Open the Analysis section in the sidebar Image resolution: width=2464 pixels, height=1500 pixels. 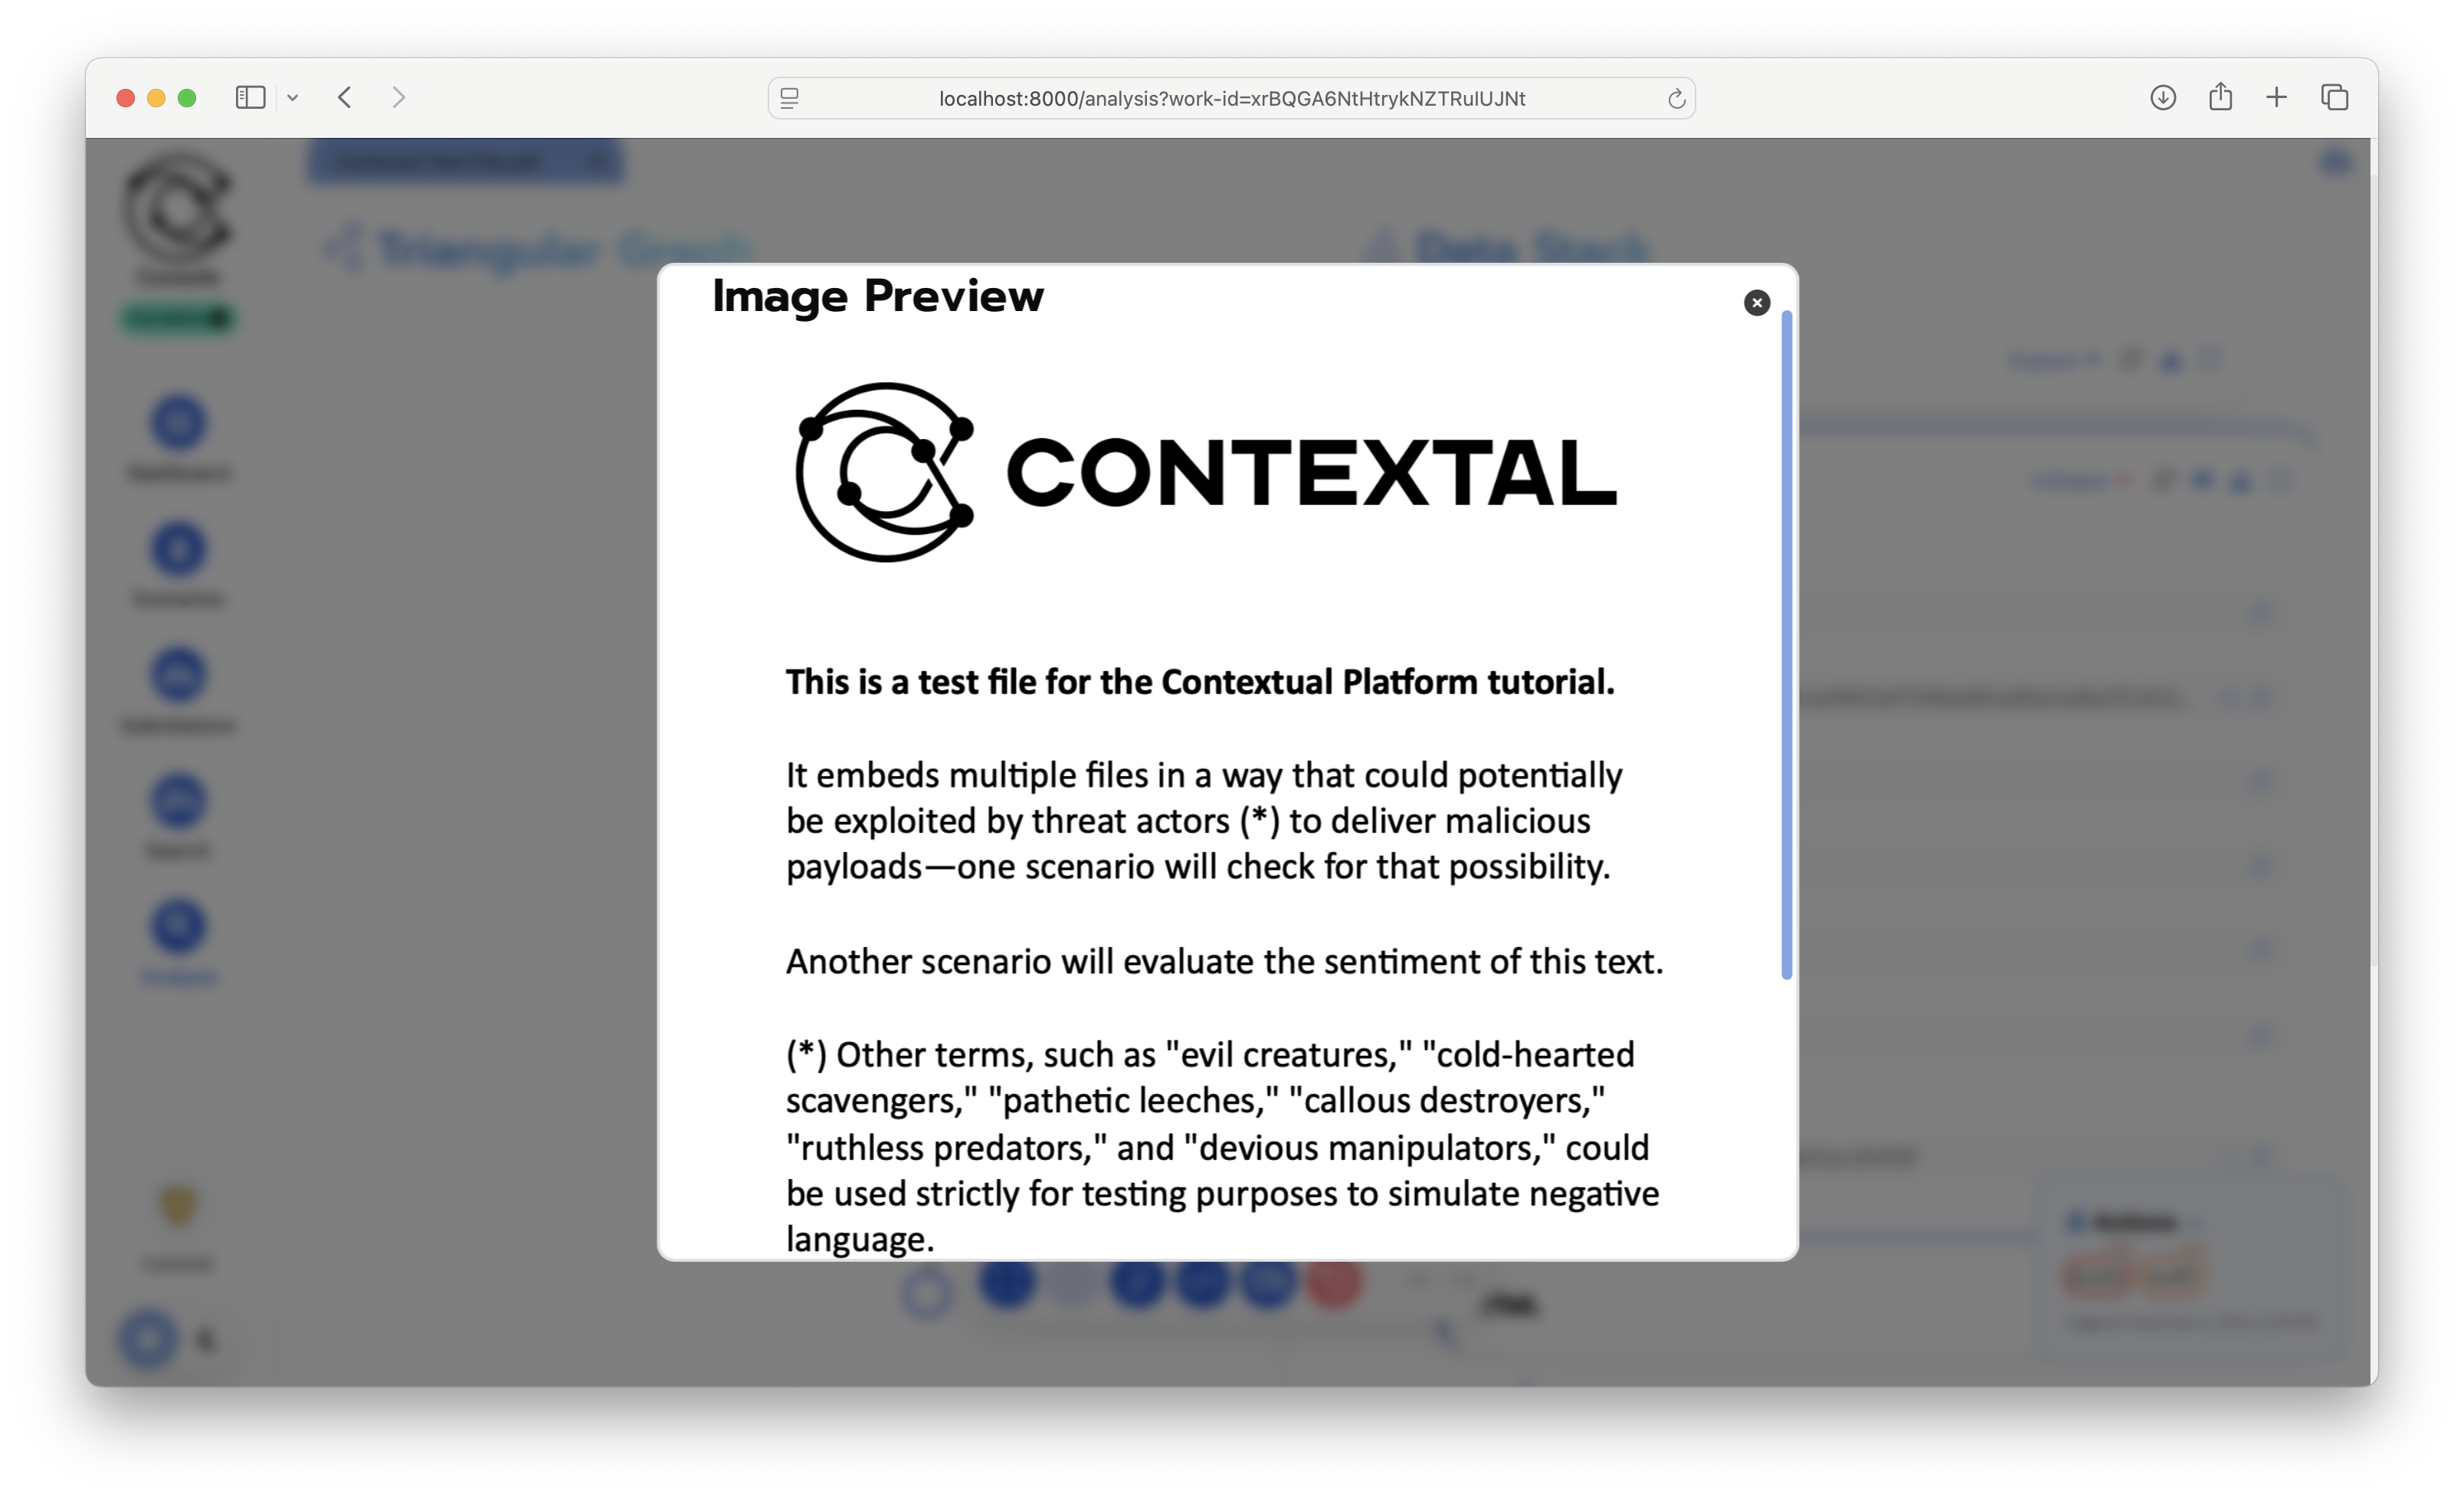pyautogui.click(x=178, y=926)
